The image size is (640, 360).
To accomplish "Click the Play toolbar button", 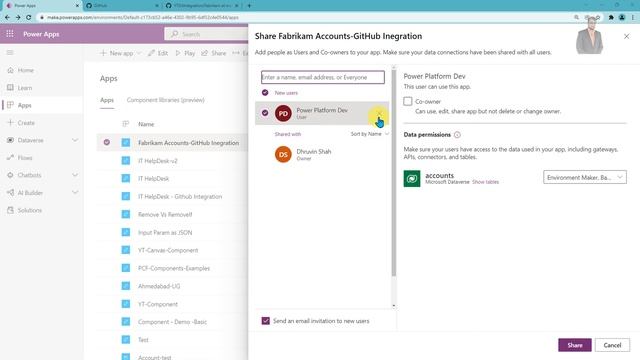I will coord(185,53).
